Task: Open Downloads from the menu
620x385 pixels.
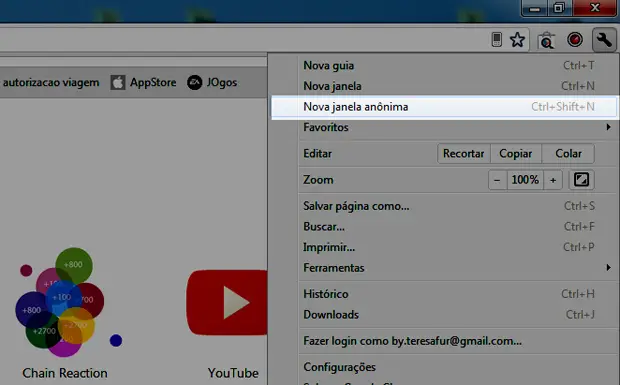Action: point(444,314)
